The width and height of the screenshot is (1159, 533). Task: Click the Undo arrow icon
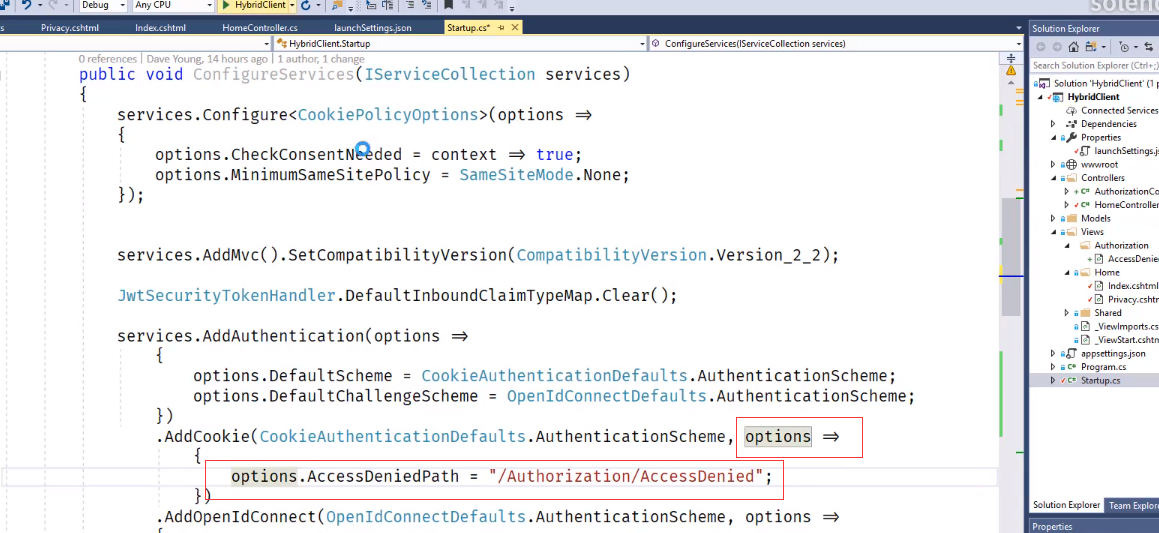pos(26,5)
